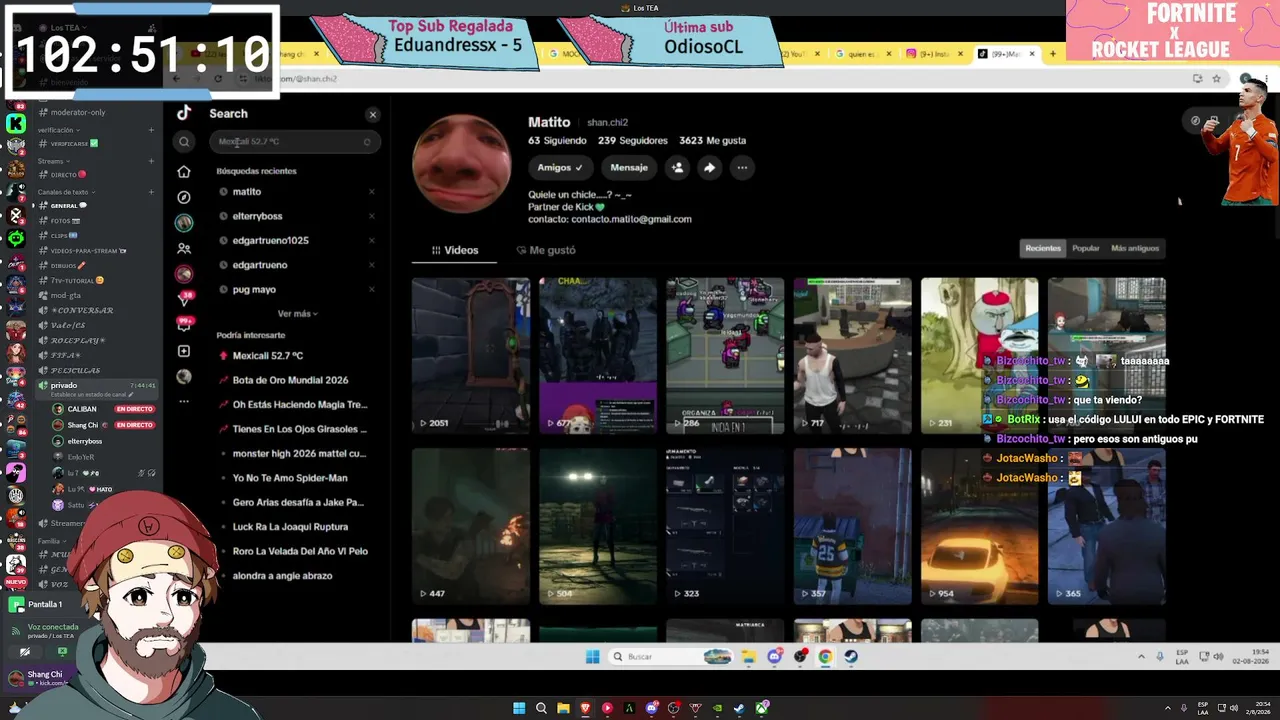Open profile more options (three dots)

point(742,168)
